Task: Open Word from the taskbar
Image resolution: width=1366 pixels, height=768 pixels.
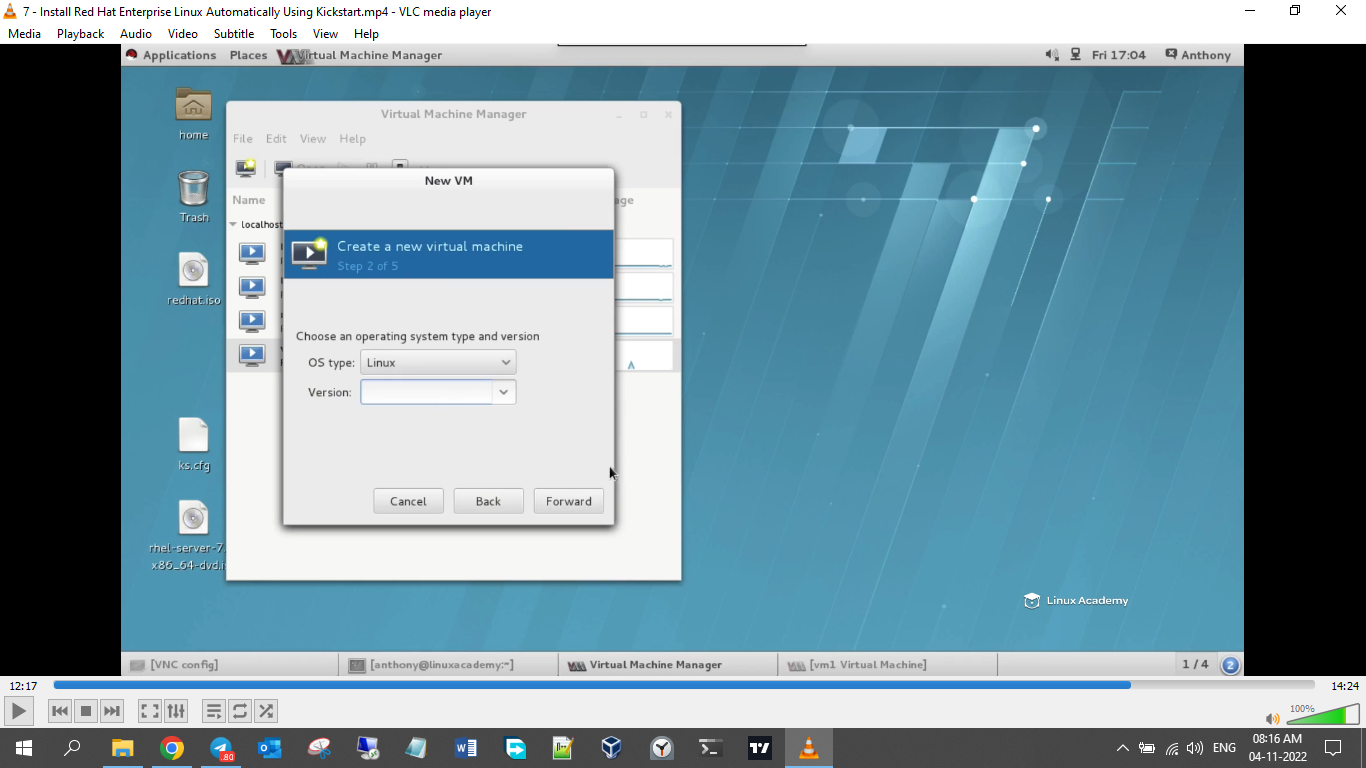Action: point(466,748)
